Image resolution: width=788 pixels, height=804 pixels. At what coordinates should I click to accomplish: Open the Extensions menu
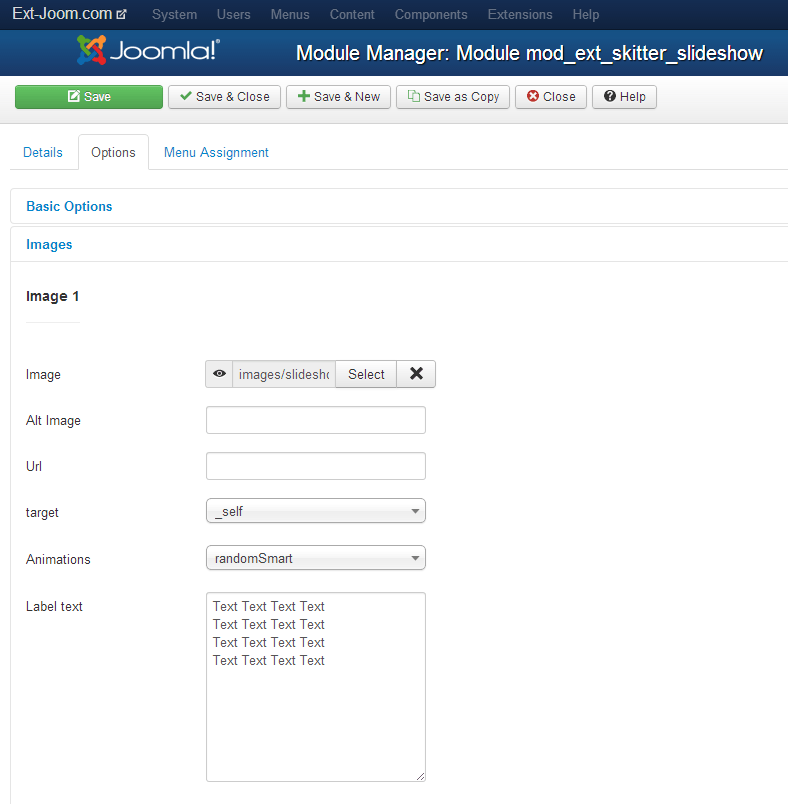(520, 14)
